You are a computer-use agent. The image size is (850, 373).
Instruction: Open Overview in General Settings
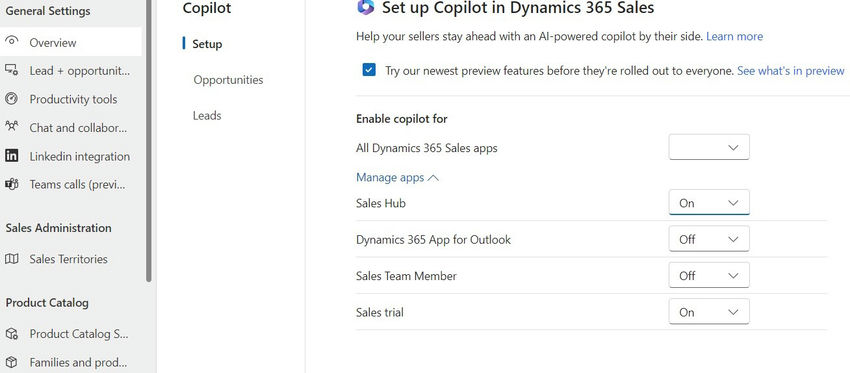pyautogui.click(x=70, y=42)
